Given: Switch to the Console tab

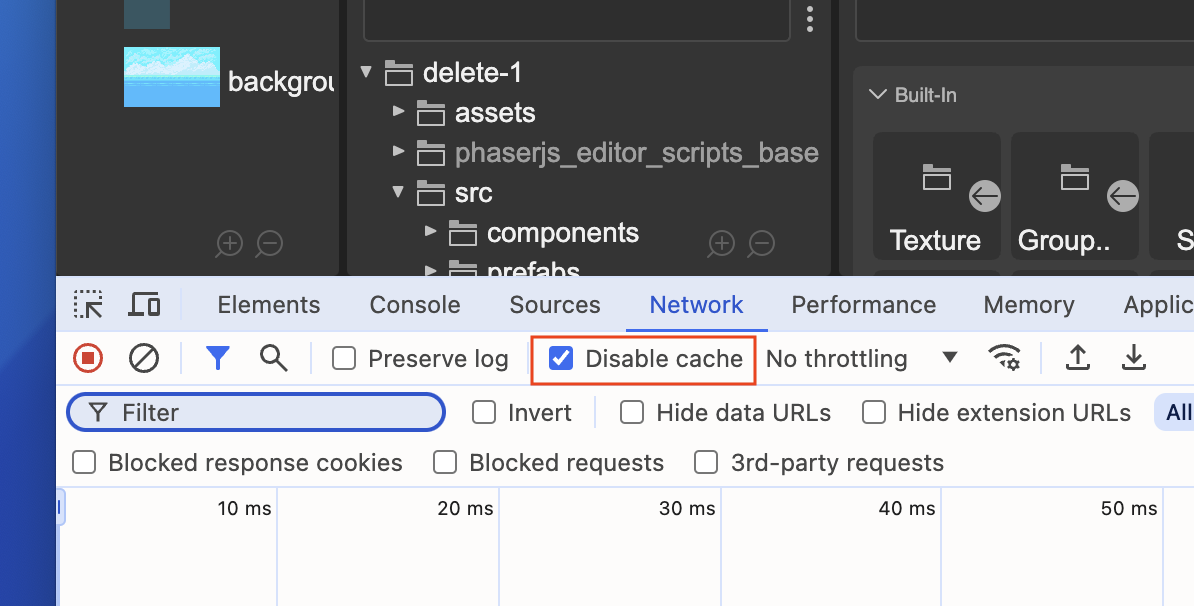Looking at the screenshot, I should (x=414, y=304).
